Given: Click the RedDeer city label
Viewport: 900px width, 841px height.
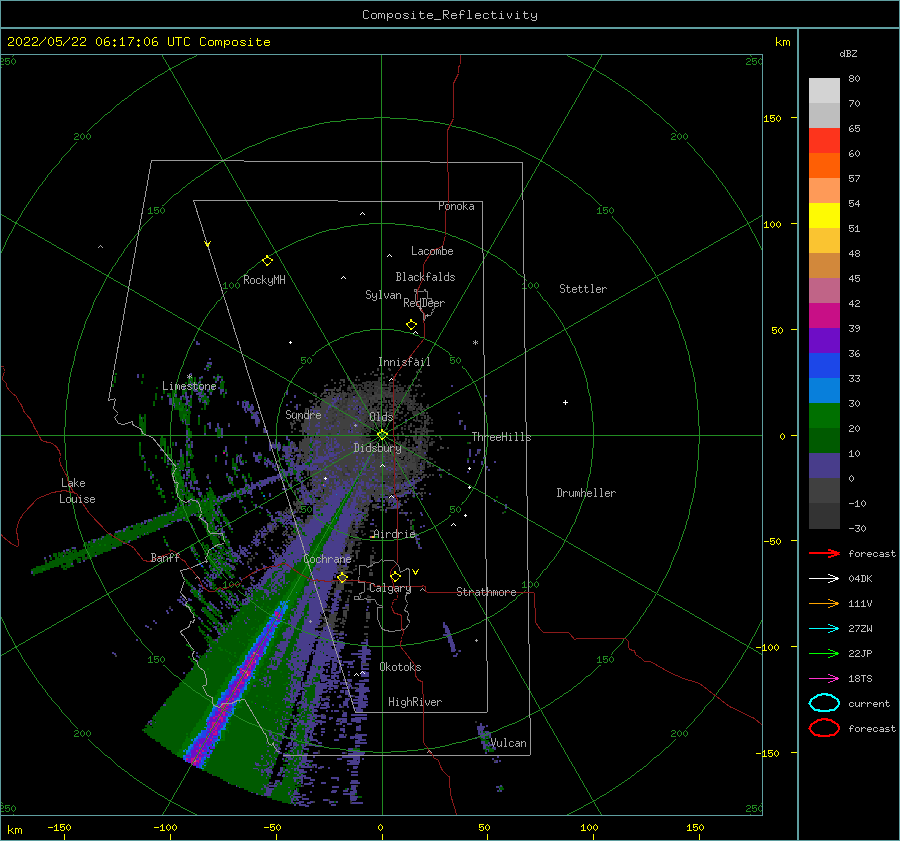Looking at the screenshot, I should tap(424, 303).
